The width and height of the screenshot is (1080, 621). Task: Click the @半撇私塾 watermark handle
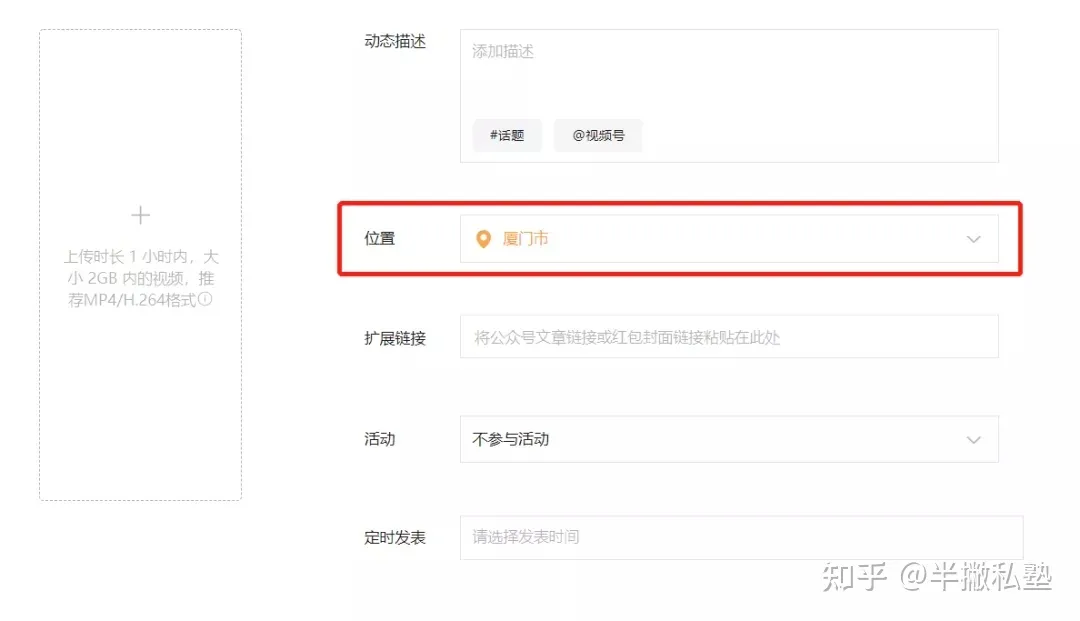pyautogui.click(x=975, y=576)
